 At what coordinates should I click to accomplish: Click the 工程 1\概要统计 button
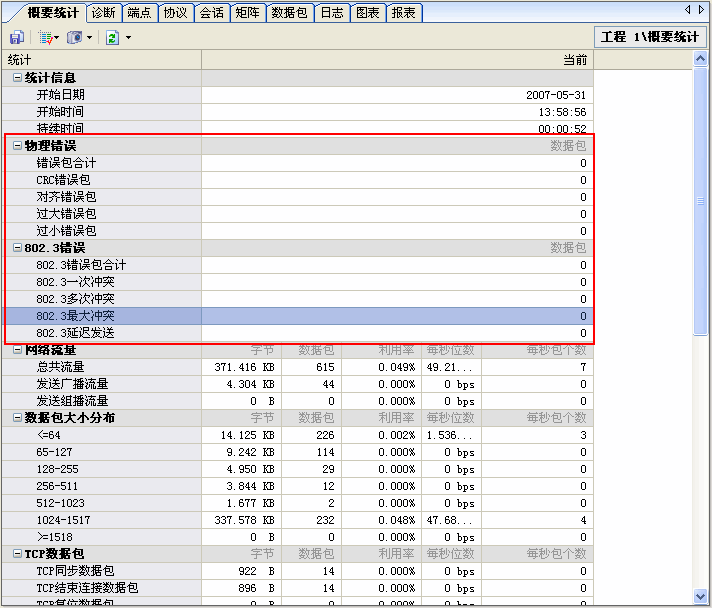coord(649,37)
